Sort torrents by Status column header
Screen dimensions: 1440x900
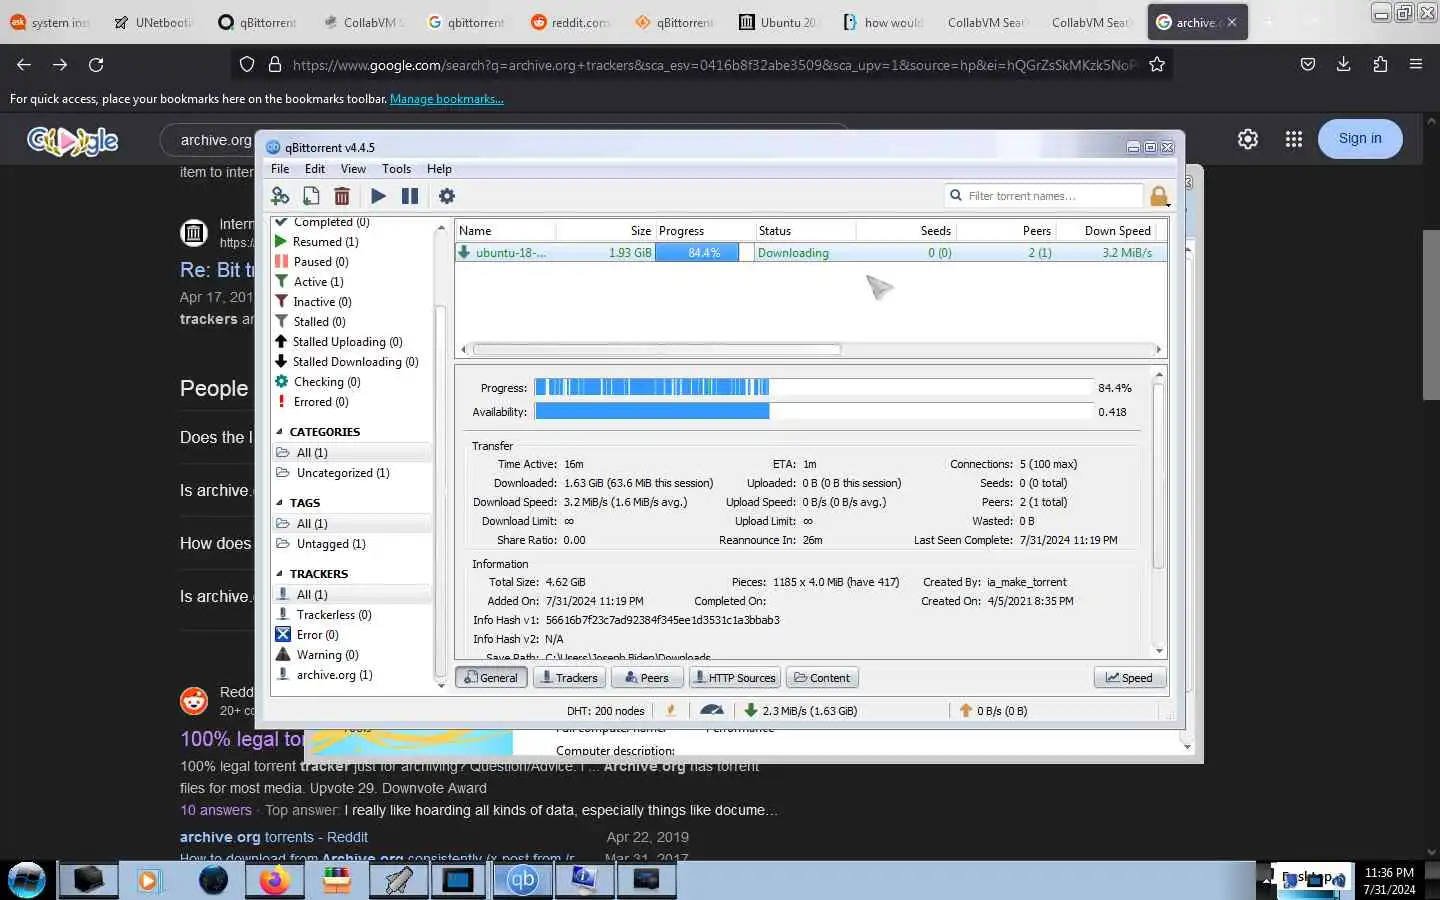click(x=805, y=231)
